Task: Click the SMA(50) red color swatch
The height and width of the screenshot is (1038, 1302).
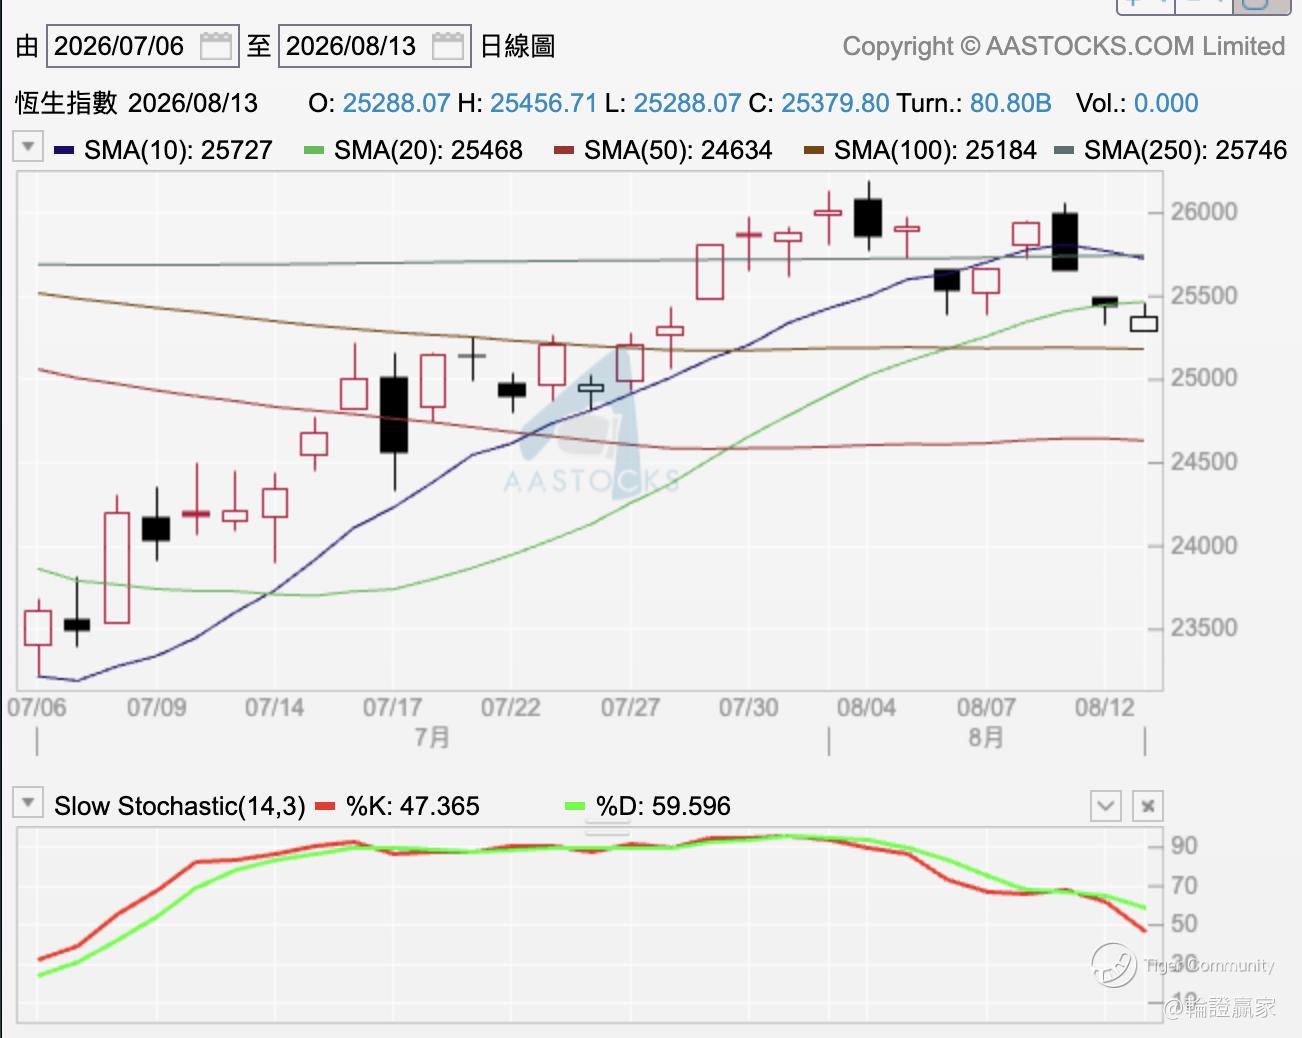Action: 564,151
